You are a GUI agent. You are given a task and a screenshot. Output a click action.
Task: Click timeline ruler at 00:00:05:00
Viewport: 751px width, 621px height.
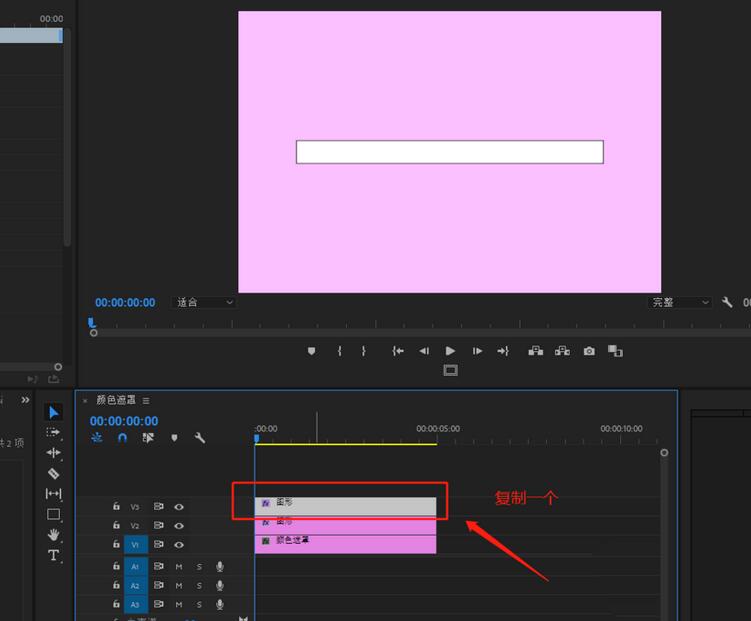tap(438, 429)
